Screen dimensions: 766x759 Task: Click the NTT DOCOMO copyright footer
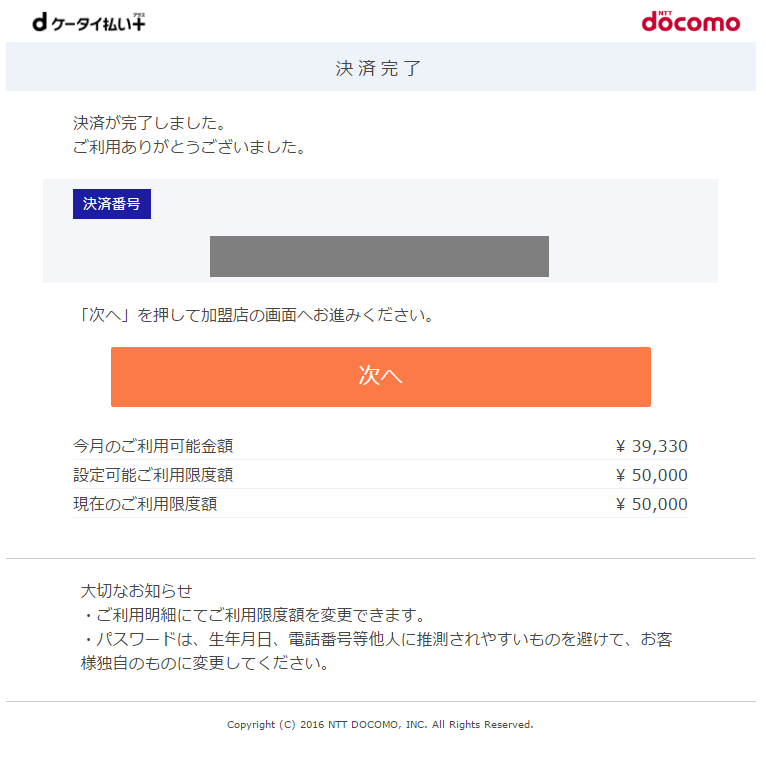click(x=380, y=724)
